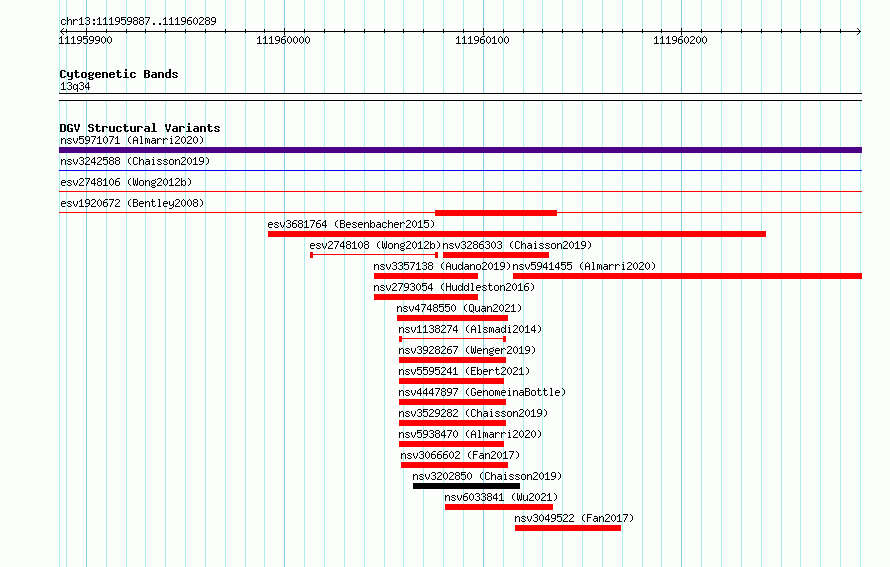890x567 pixels.
Task: Click the 111960100 ruler tick label
Action: click(482, 40)
